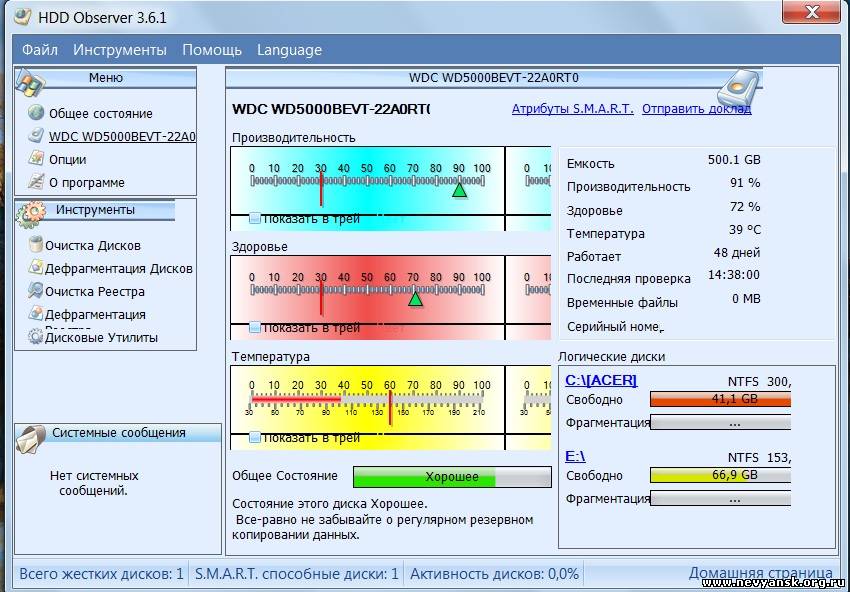Open the Атрибуты S.M.A.R.T. link
This screenshot has height=592, width=850.
[x=572, y=108]
